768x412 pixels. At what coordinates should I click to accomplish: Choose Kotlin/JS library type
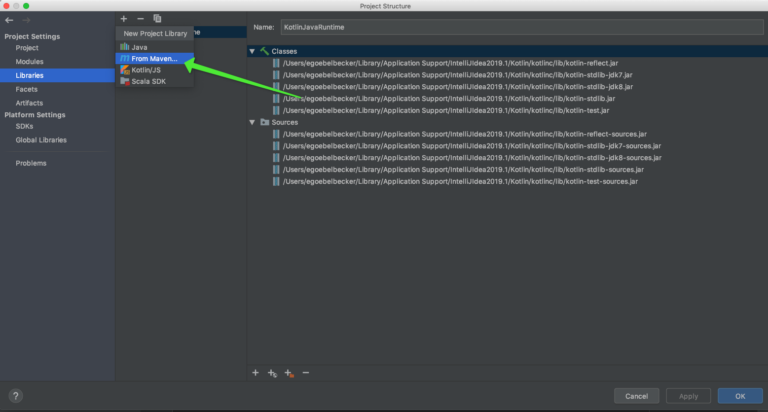pyautogui.click(x=147, y=70)
